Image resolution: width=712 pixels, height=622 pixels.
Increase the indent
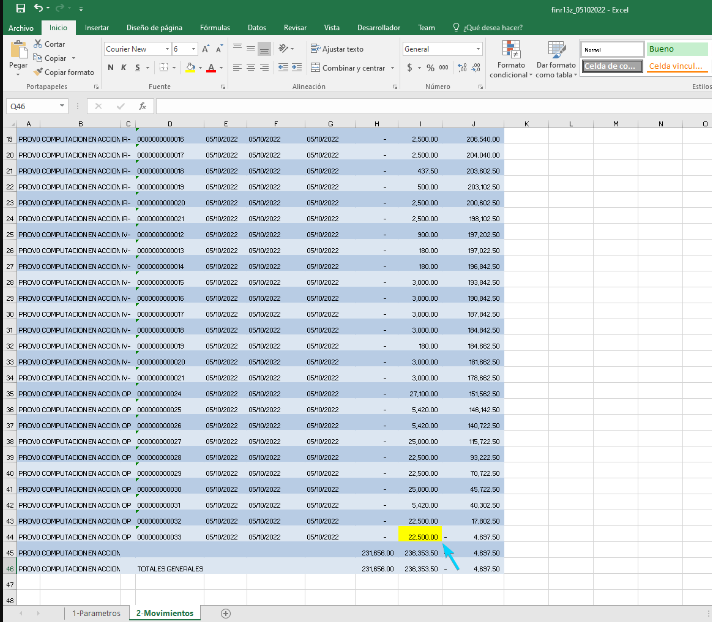coord(297,67)
